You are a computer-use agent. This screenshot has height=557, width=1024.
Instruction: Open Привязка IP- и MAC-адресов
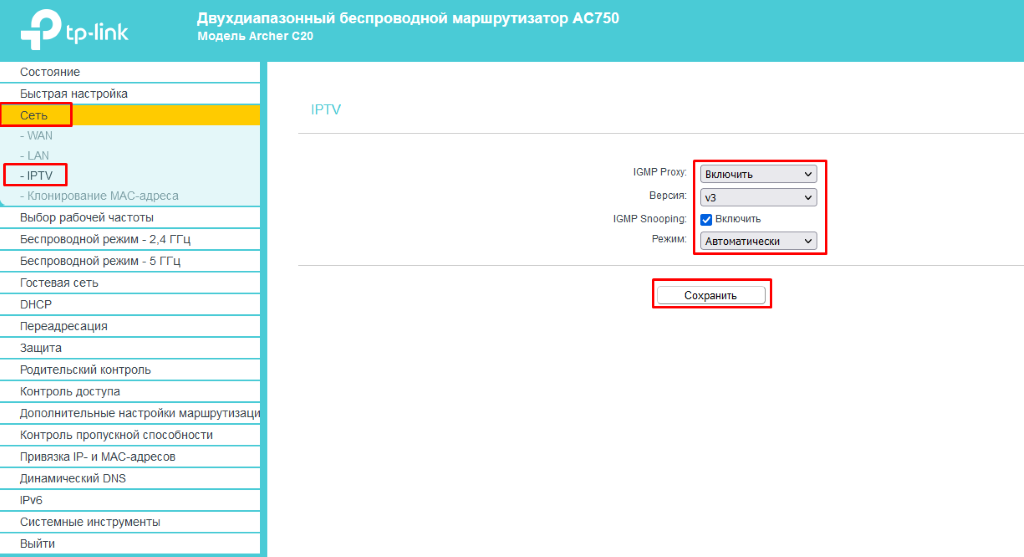tap(130, 456)
